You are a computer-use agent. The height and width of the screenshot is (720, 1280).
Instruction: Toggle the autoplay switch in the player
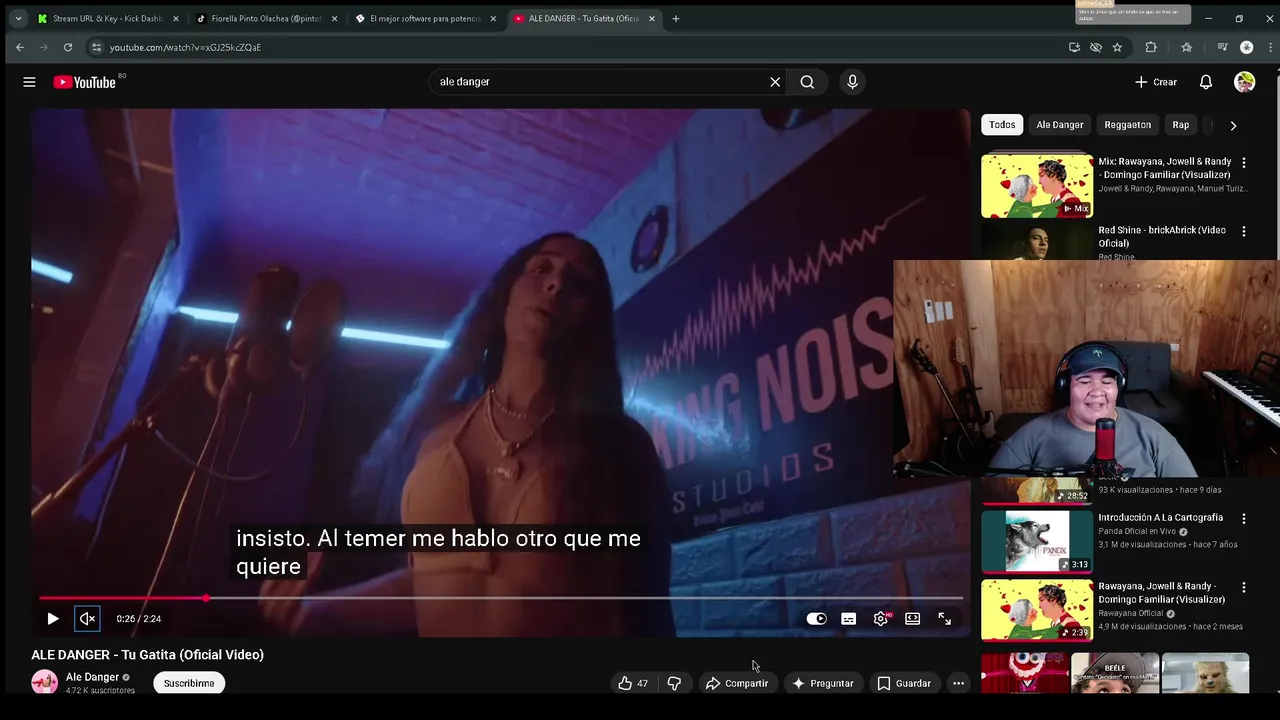[x=817, y=619]
